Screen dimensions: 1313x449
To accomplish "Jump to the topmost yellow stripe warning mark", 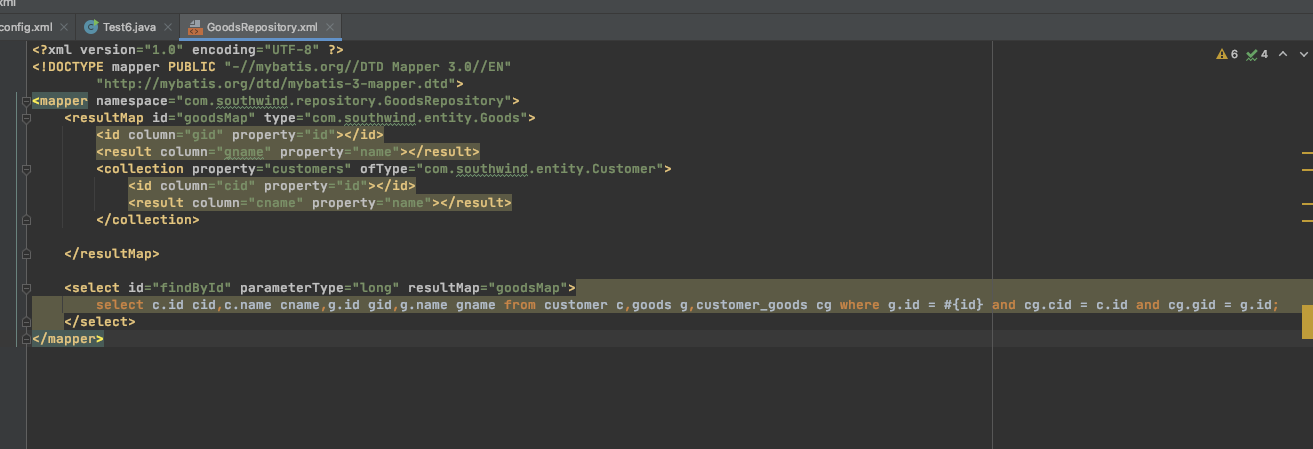I will point(1307,153).
